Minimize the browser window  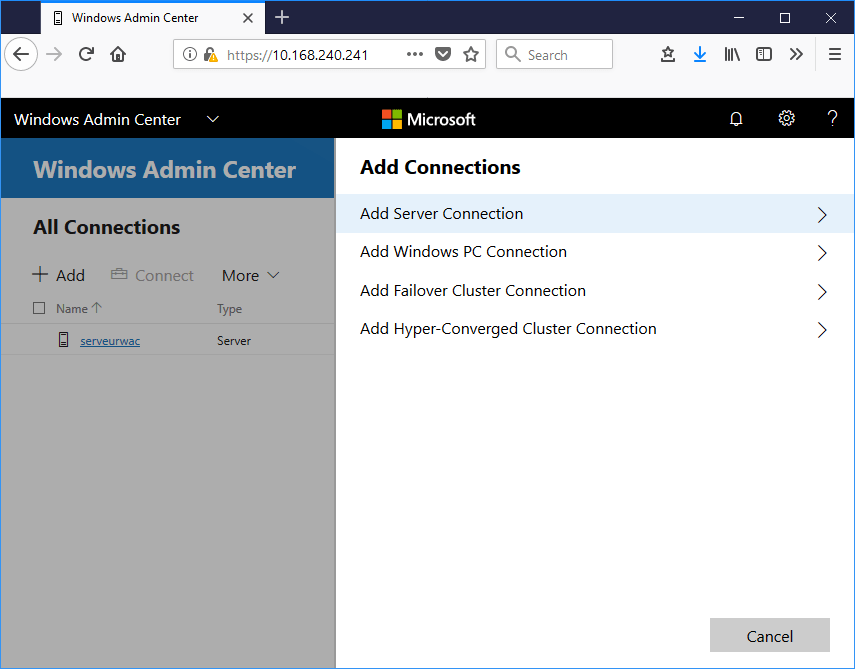(x=738, y=18)
